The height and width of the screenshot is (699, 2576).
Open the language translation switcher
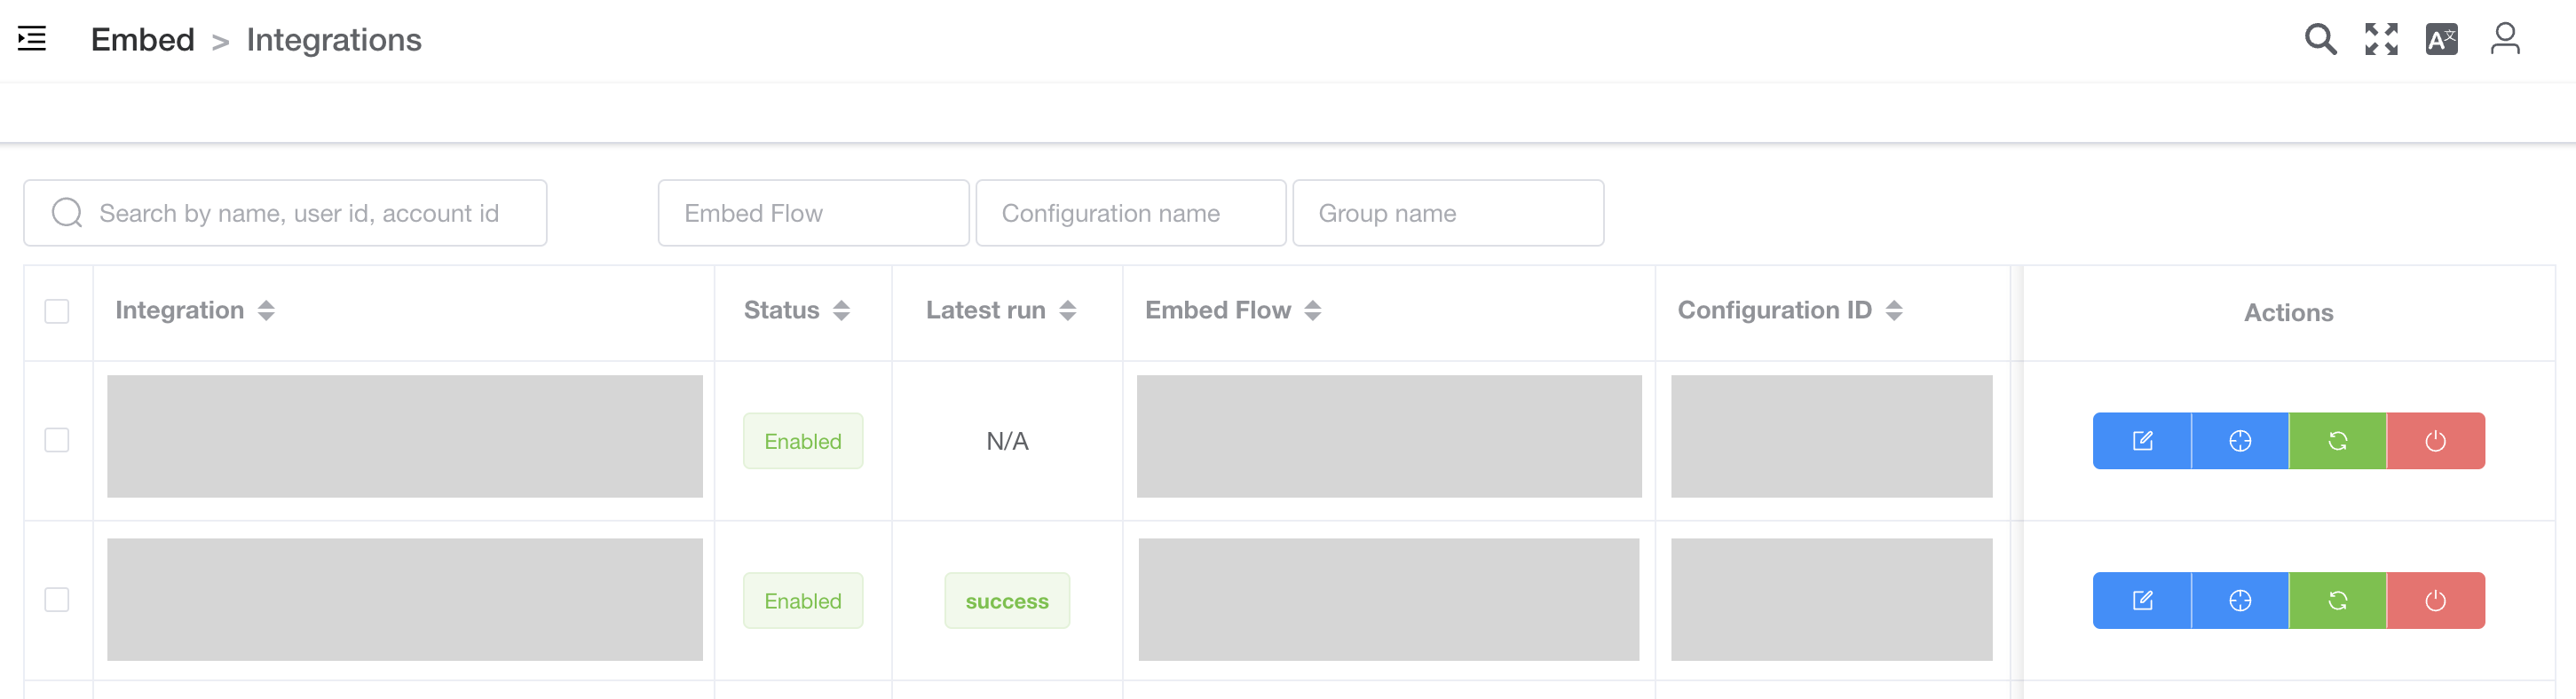coord(2441,39)
